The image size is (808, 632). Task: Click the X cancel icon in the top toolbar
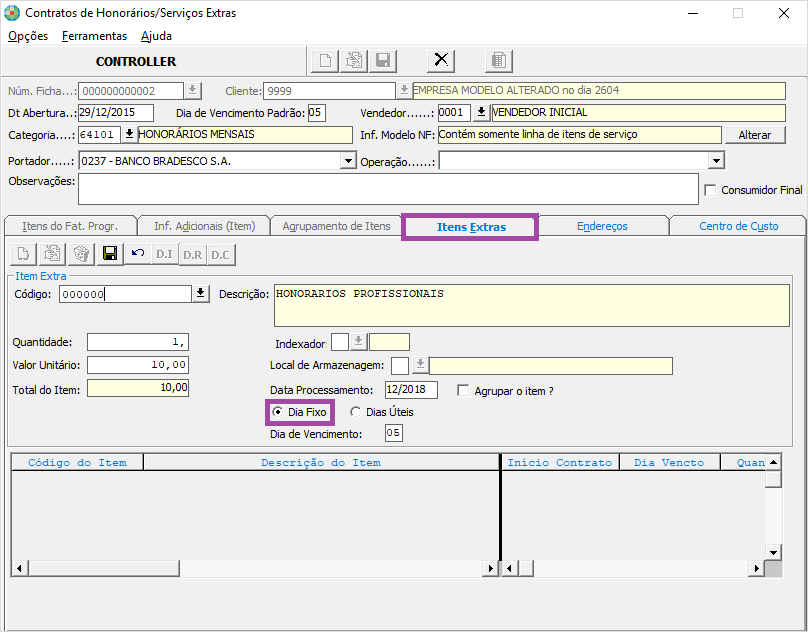(441, 61)
